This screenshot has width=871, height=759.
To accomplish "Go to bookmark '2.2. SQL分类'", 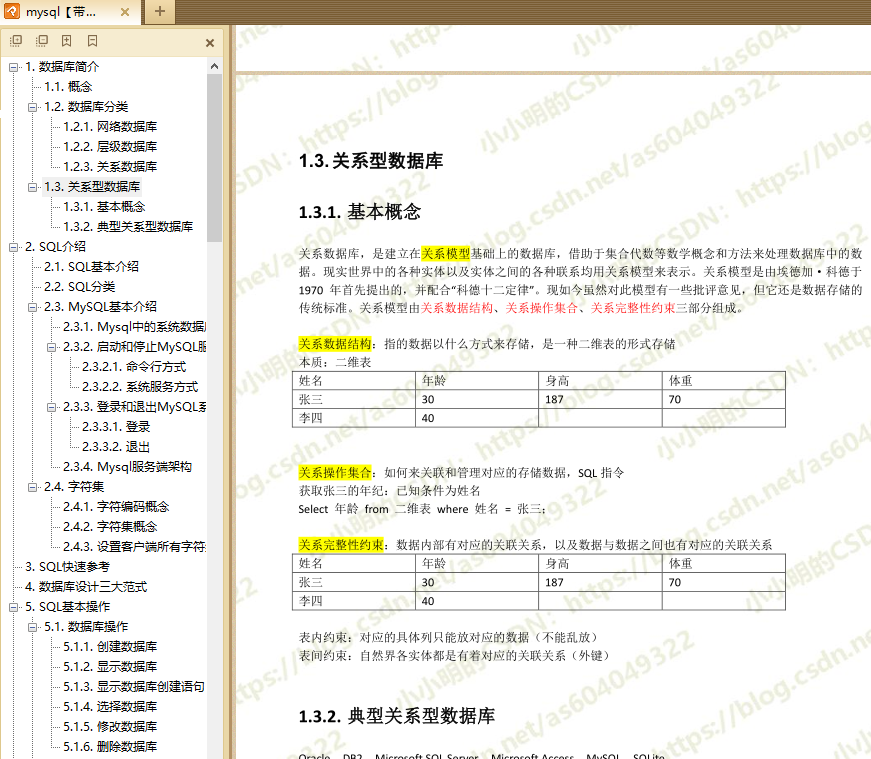I will 79,287.
